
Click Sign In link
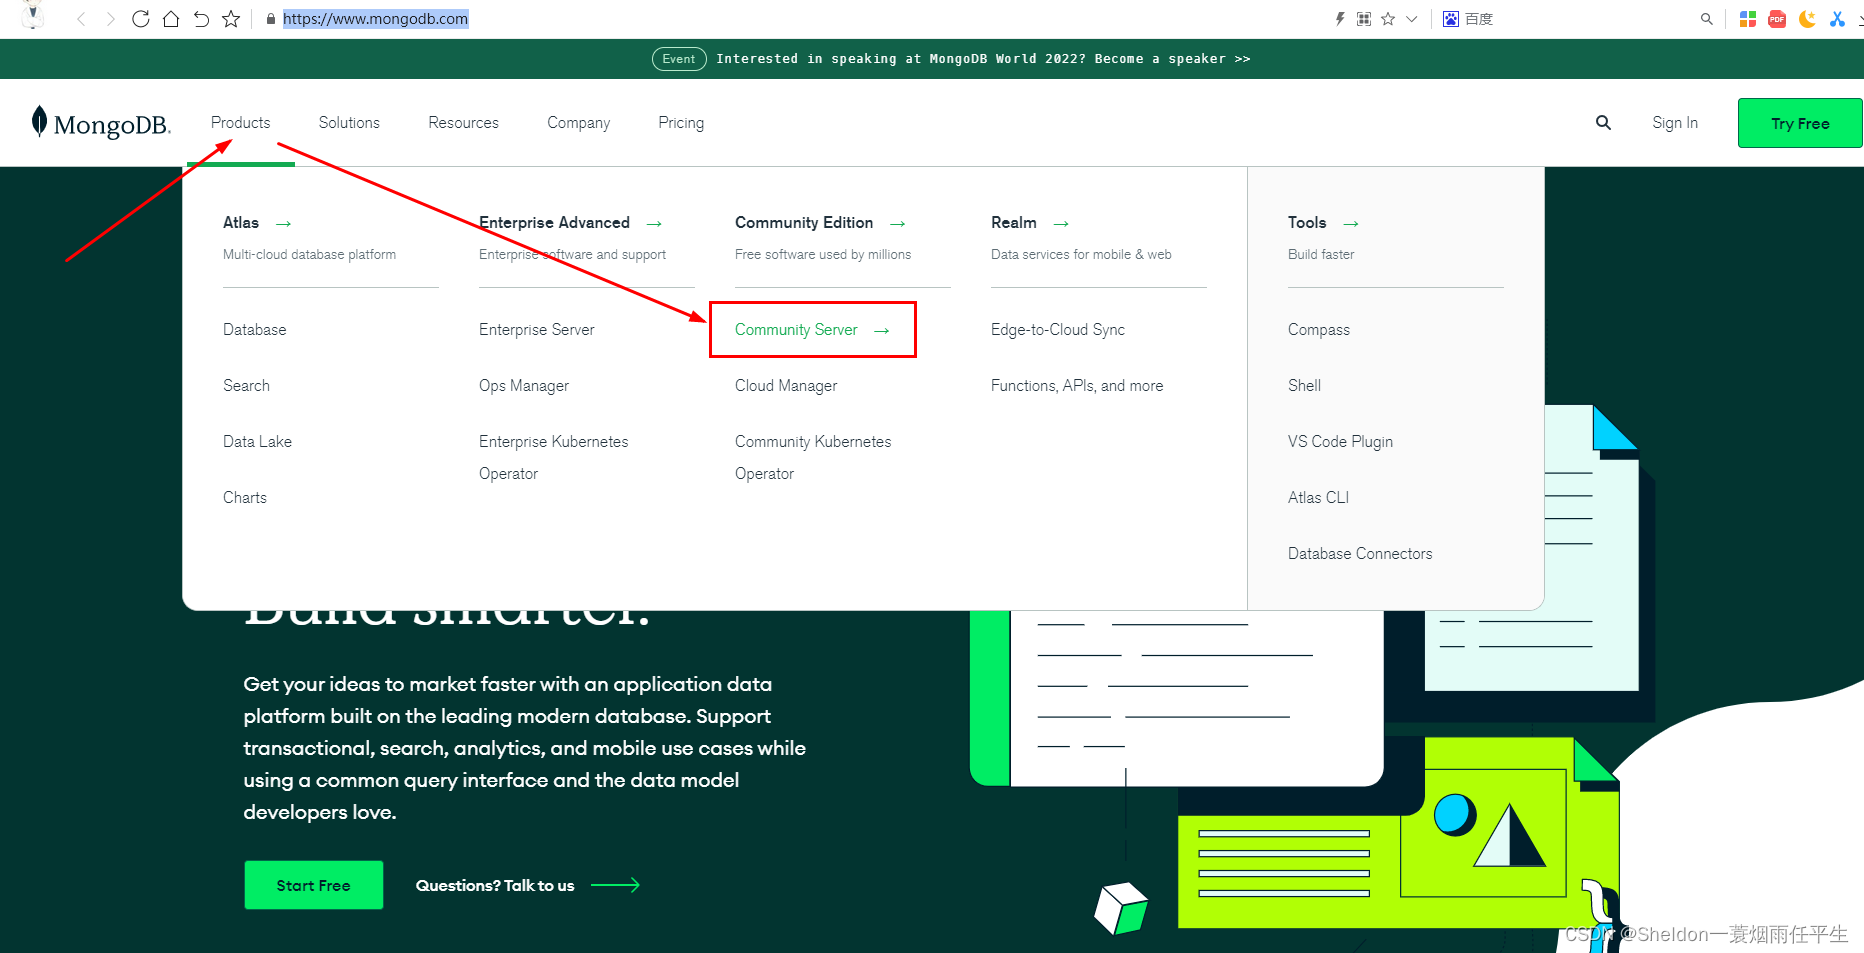(1675, 123)
